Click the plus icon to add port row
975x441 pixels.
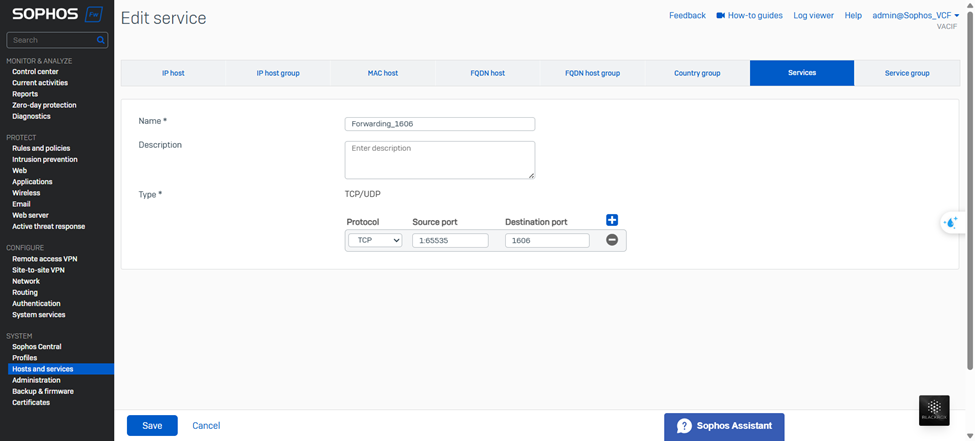pos(612,220)
